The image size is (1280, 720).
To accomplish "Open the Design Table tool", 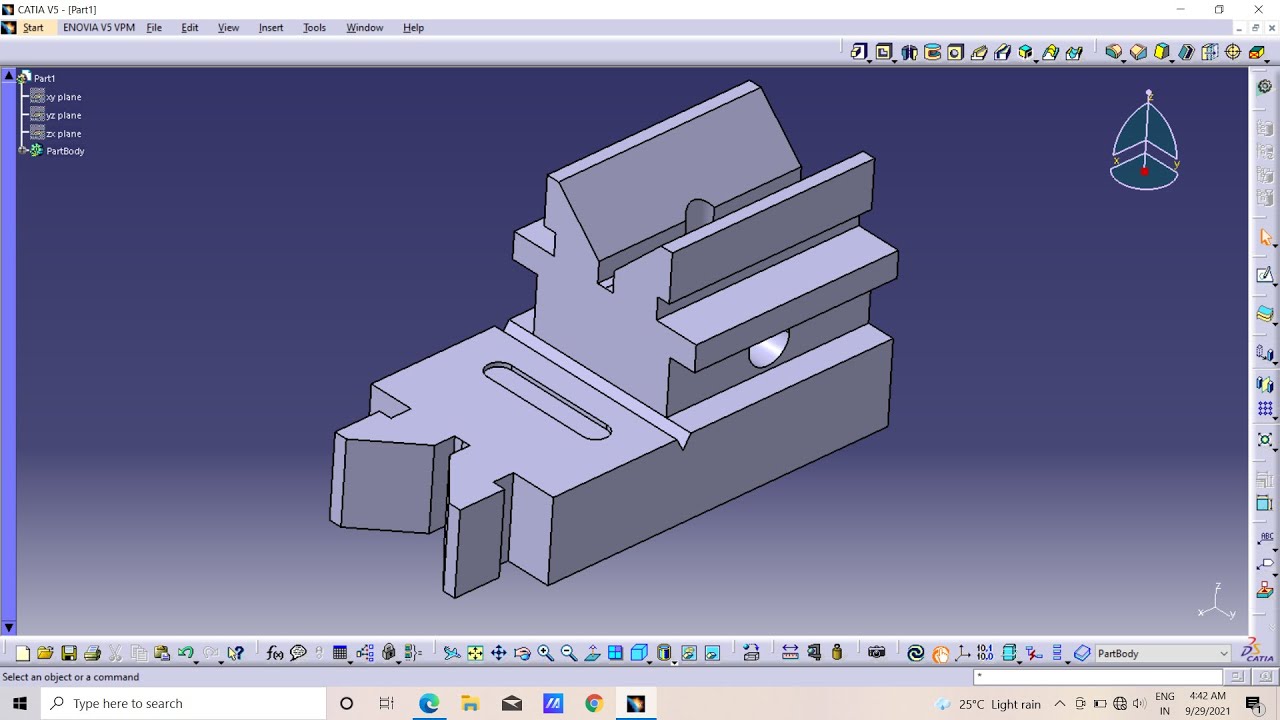I will [340, 653].
